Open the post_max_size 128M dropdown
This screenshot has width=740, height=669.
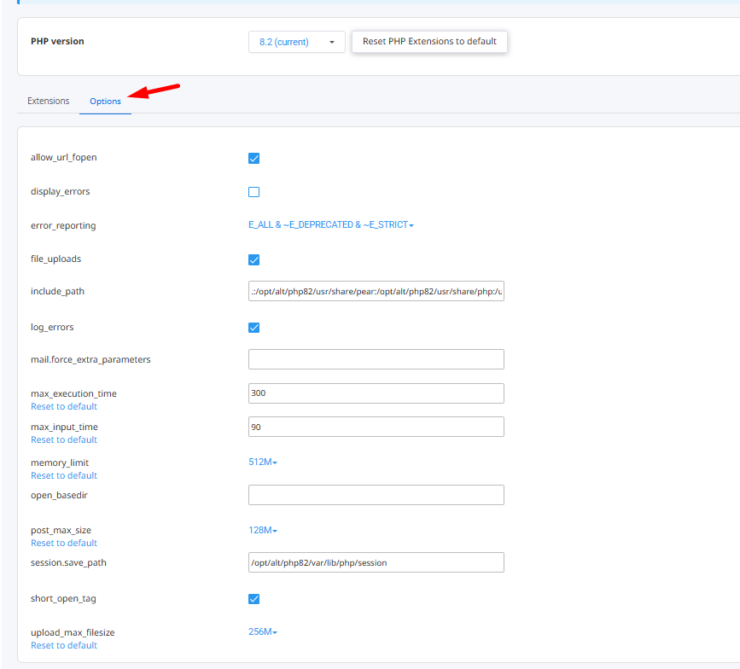[263, 530]
